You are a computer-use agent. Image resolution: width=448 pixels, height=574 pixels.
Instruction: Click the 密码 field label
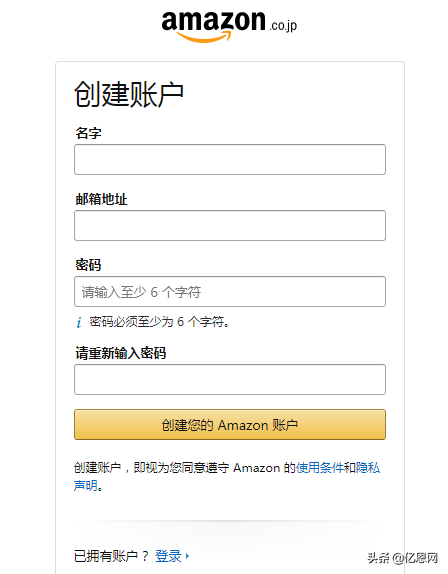click(88, 265)
